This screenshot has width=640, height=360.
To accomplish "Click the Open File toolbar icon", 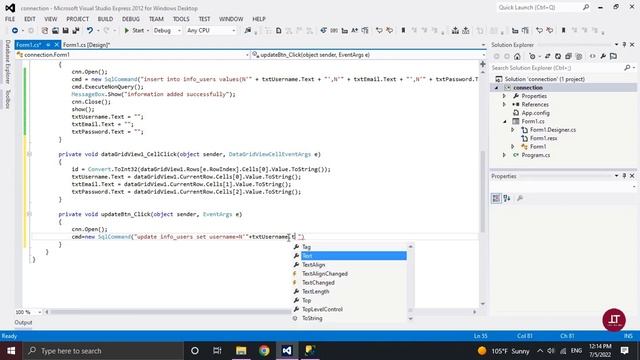I will (55, 31).
